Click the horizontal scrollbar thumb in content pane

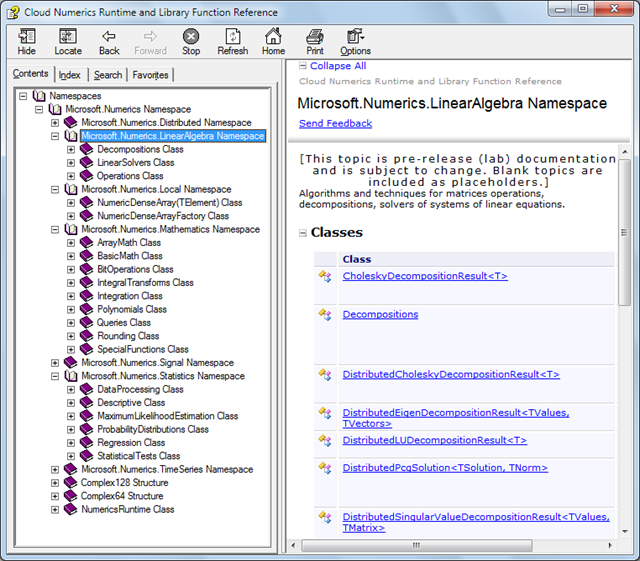tap(416, 545)
